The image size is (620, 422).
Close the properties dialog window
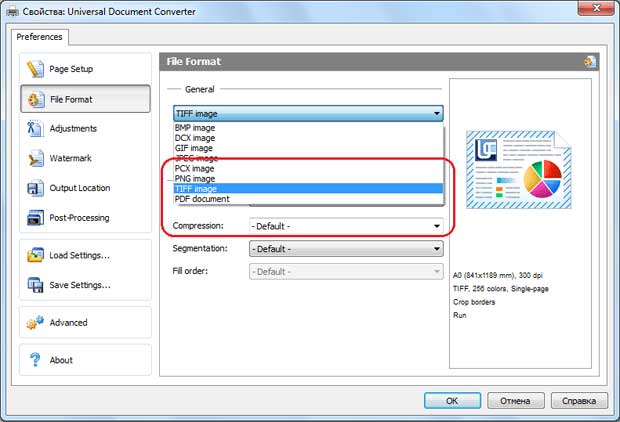coord(597,8)
